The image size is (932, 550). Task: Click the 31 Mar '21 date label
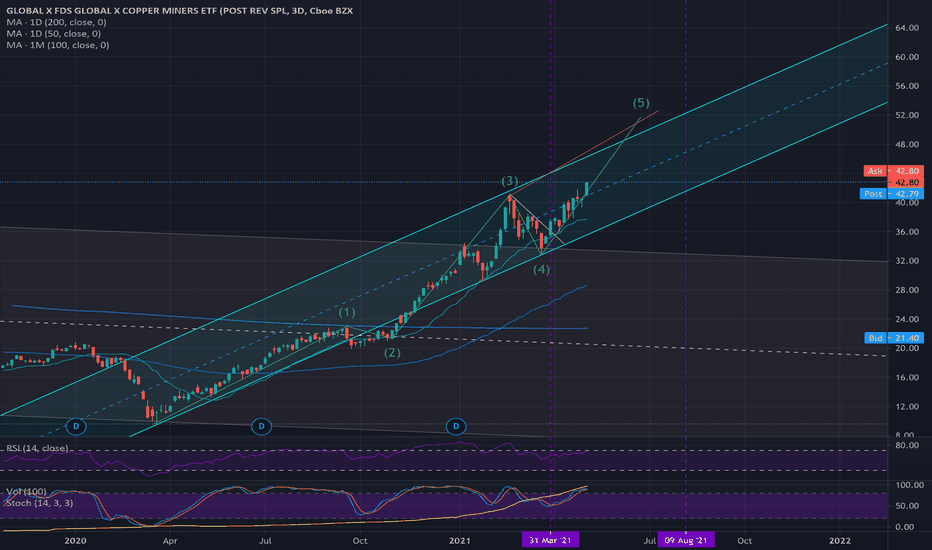click(x=550, y=540)
